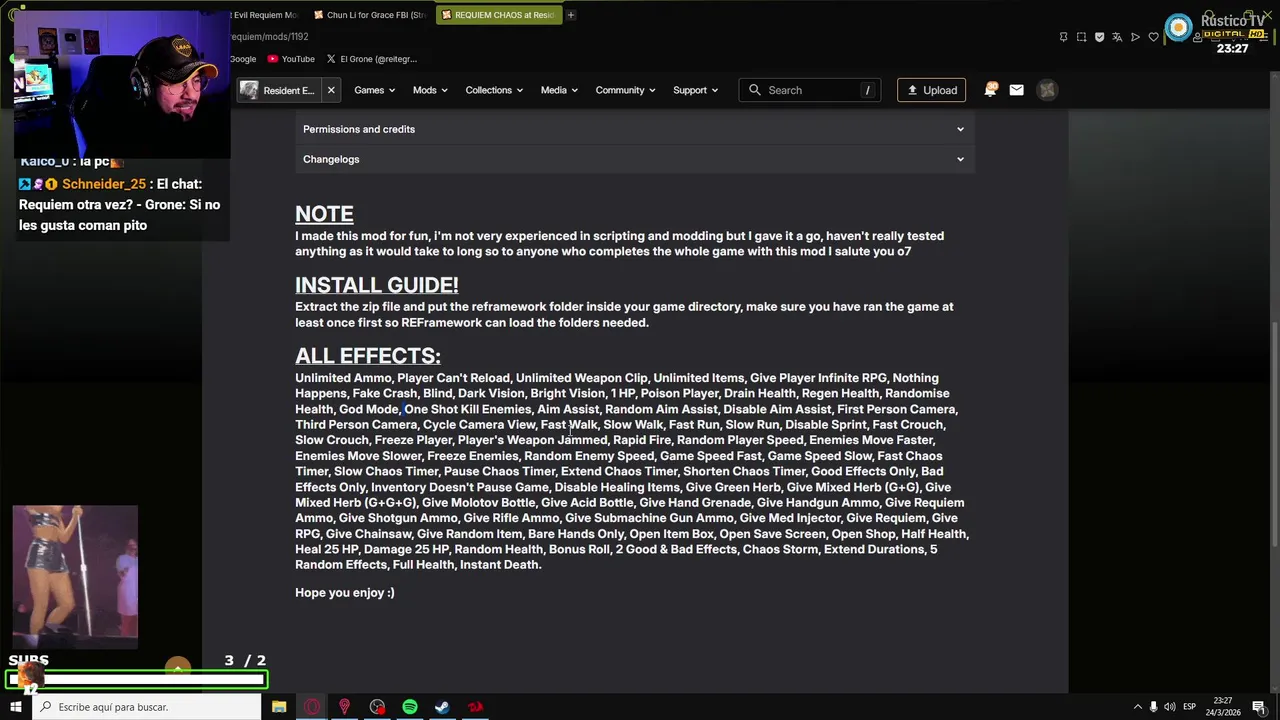This screenshot has width=1280, height=720.
Task: Open OBS Studio from the taskbar
Action: click(377, 707)
